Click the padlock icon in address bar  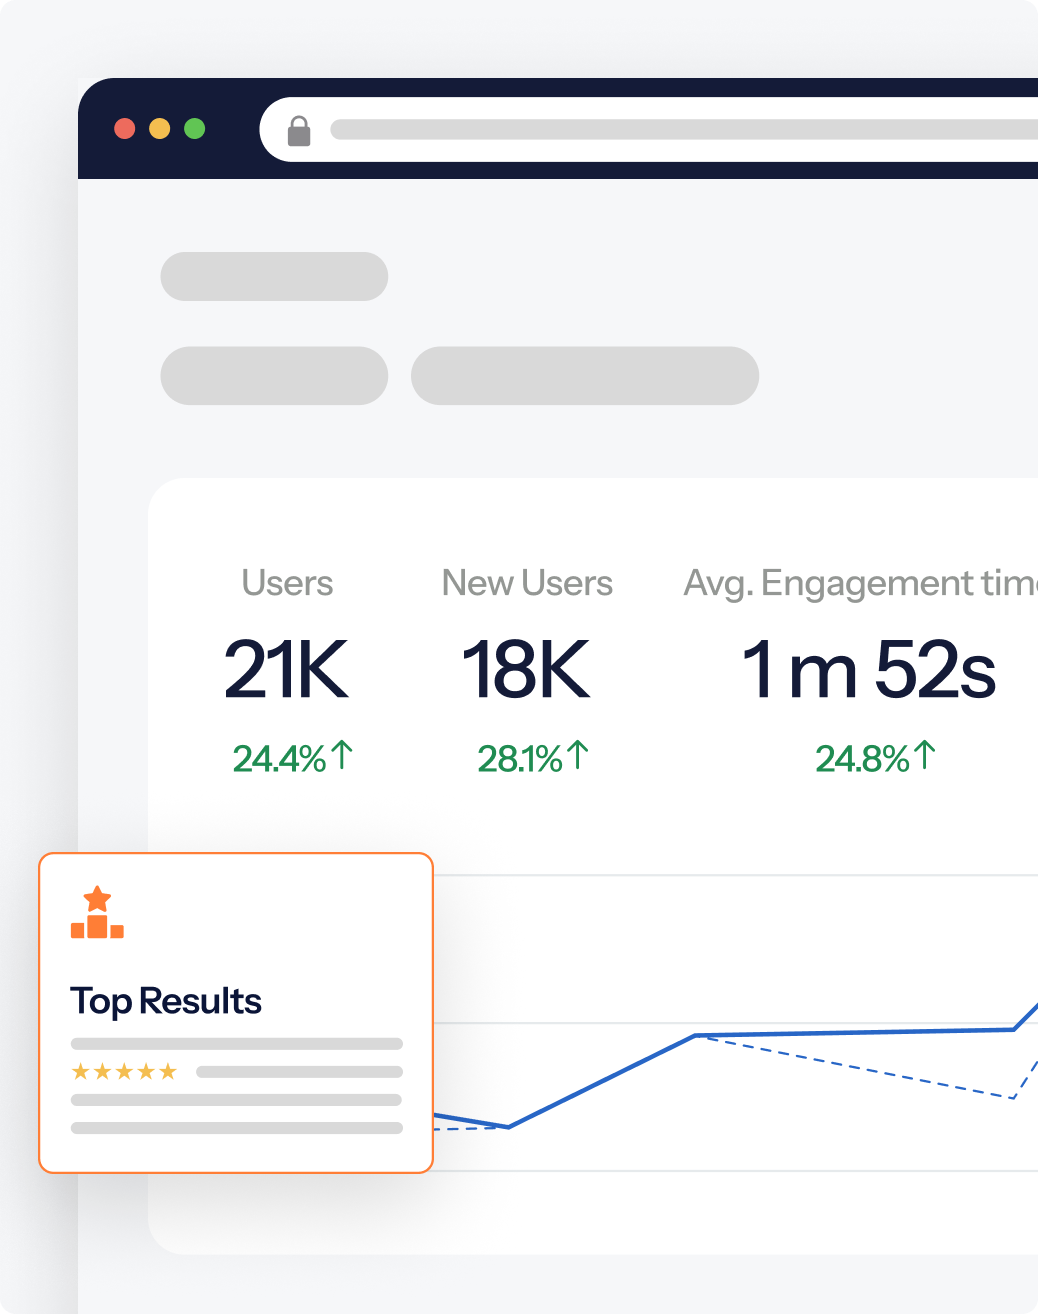[299, 131]
